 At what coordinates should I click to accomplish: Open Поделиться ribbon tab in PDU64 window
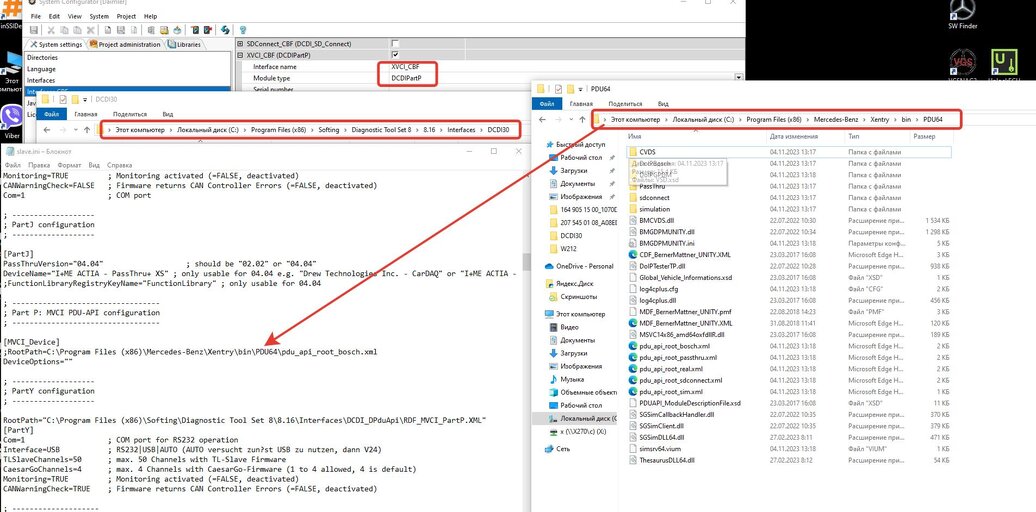[625, 104]
